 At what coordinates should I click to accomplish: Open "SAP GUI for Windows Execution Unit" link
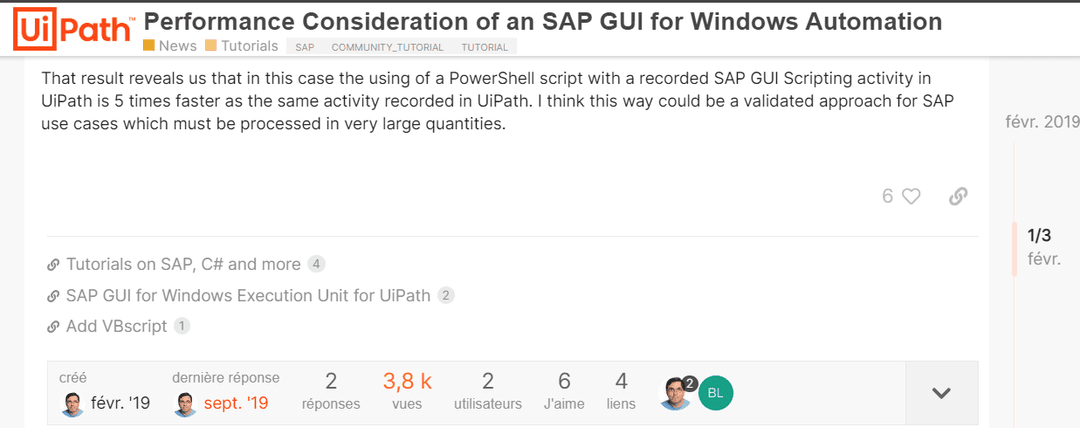248,295
